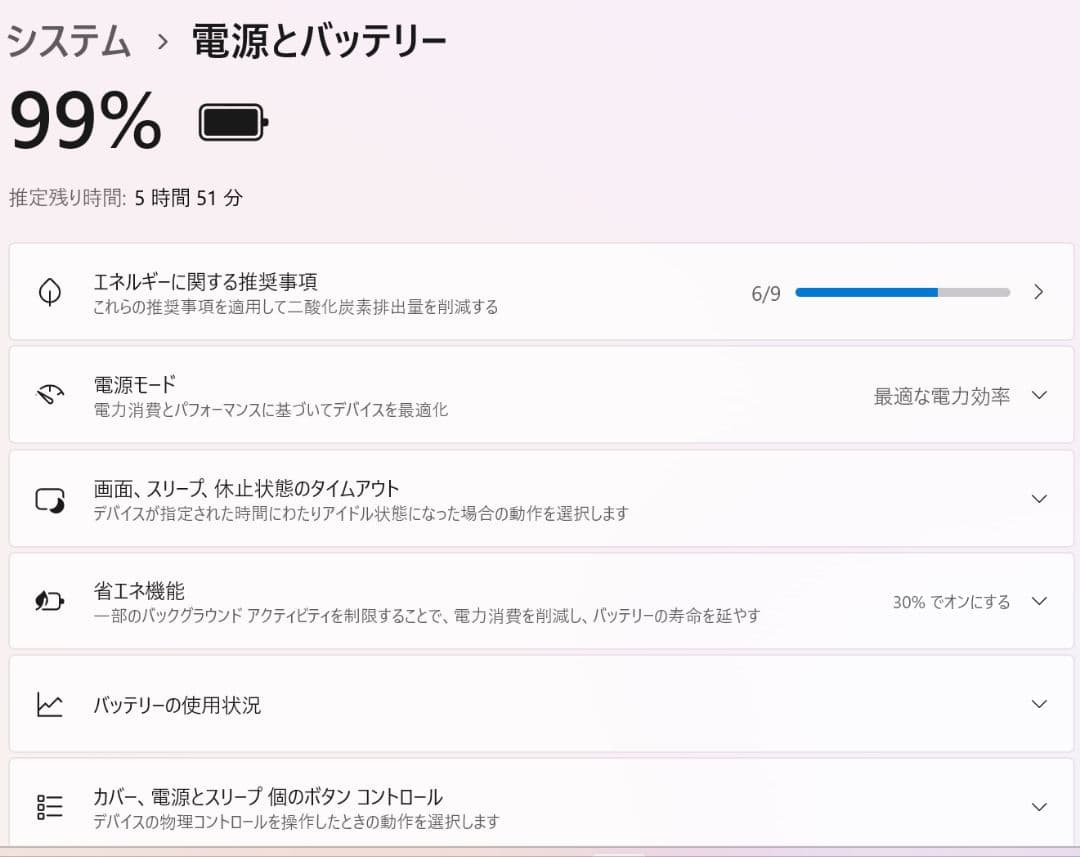The width and height of the screenshot is (1080, 857).
Task: Open エネルギーに関する推奨事項 via its chevron
Action: pyautogui.click(x=1038, y=291)
